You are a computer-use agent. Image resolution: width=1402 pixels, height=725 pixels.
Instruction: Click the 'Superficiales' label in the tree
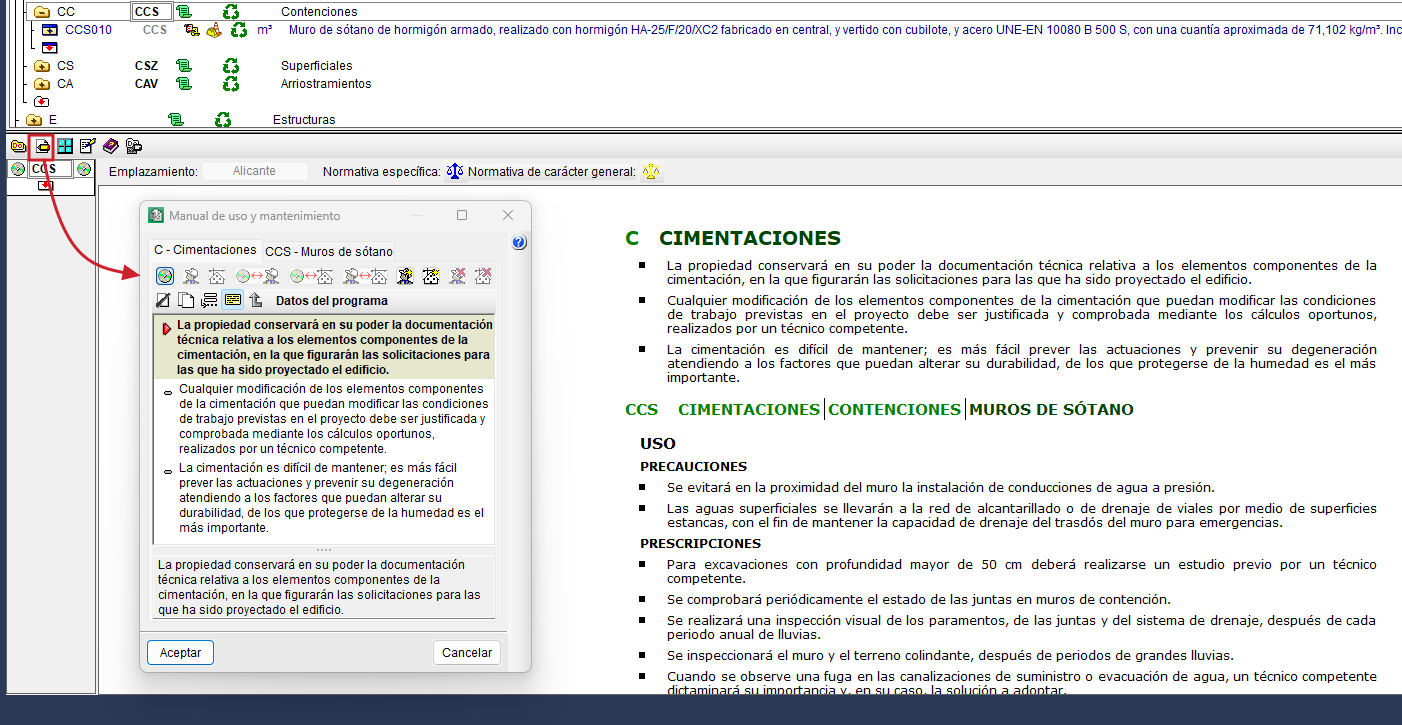pos(317,66)
